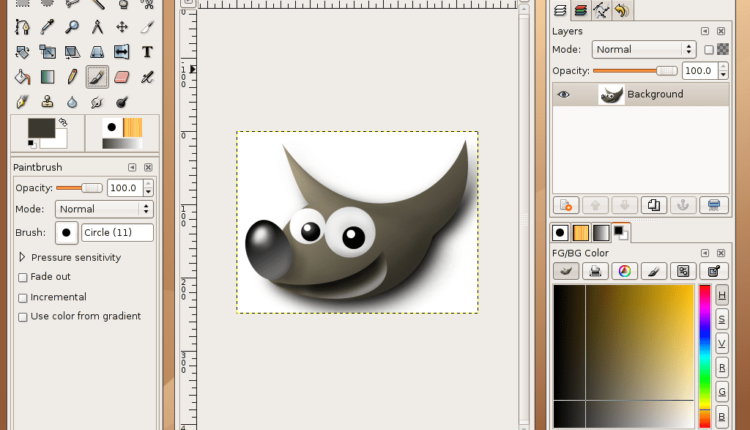This screenshot has height=430, width=750.
Task: Select the Paths tool in the toolbox
Action: click(x=22, y=27)
